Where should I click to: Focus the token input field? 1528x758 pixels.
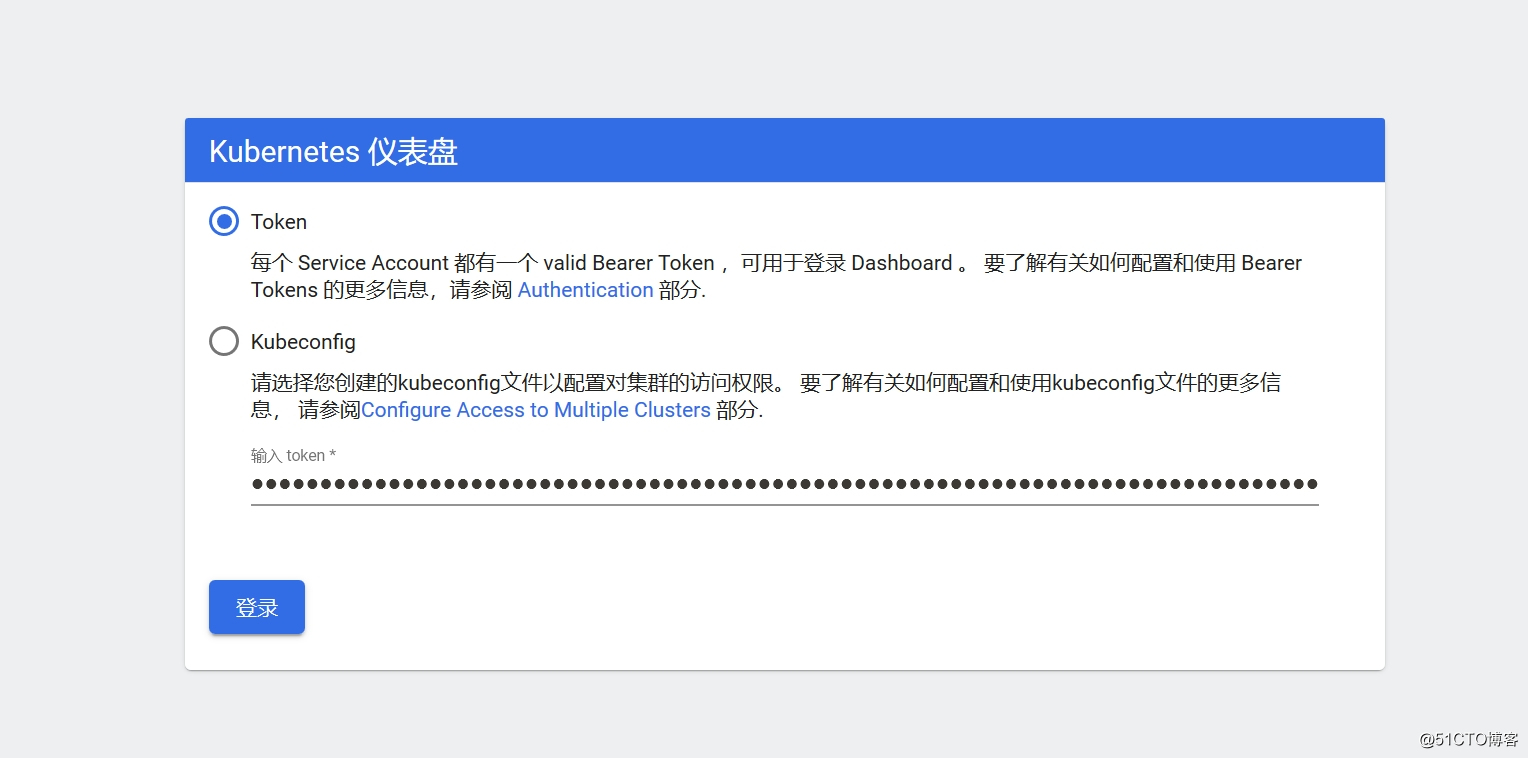pos(784,485)
